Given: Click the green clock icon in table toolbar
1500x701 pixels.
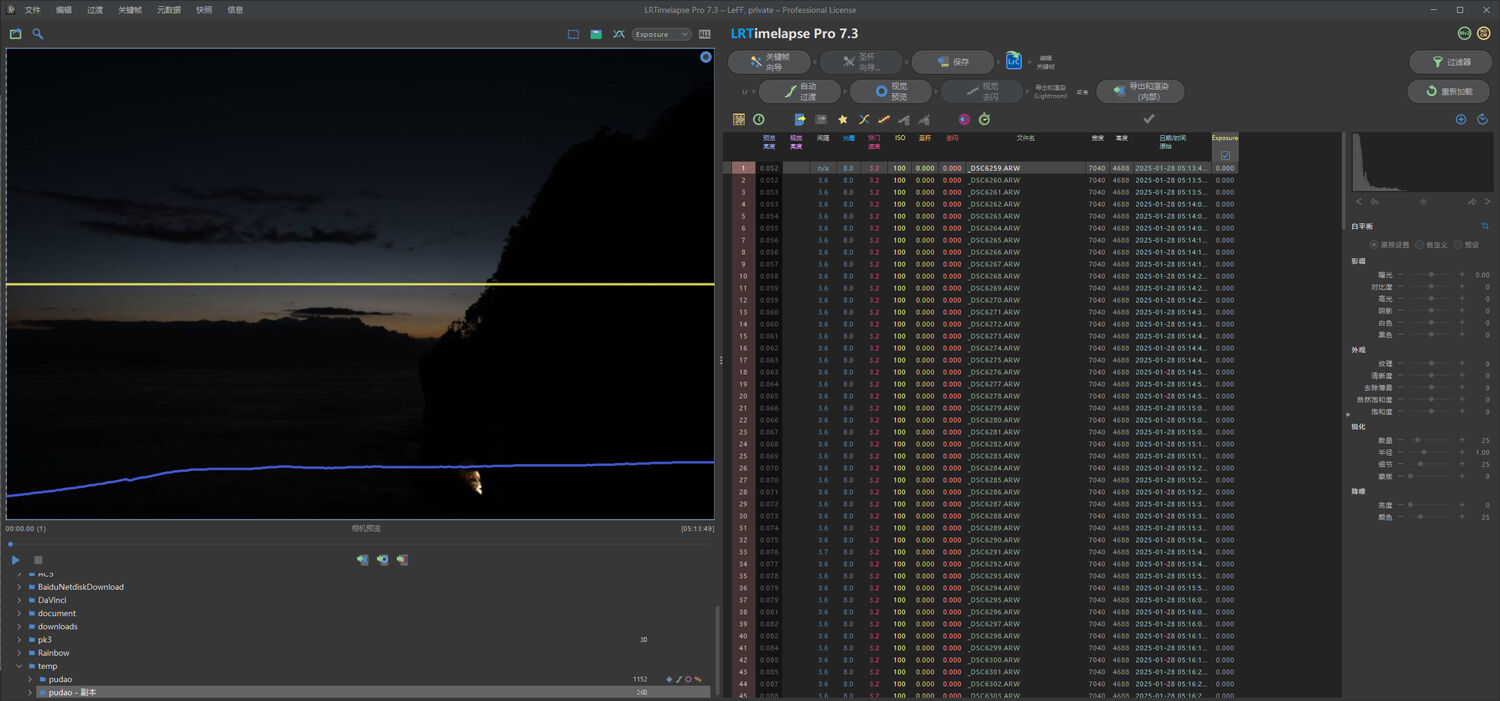Looking at the screenshot, I should 759,120.
